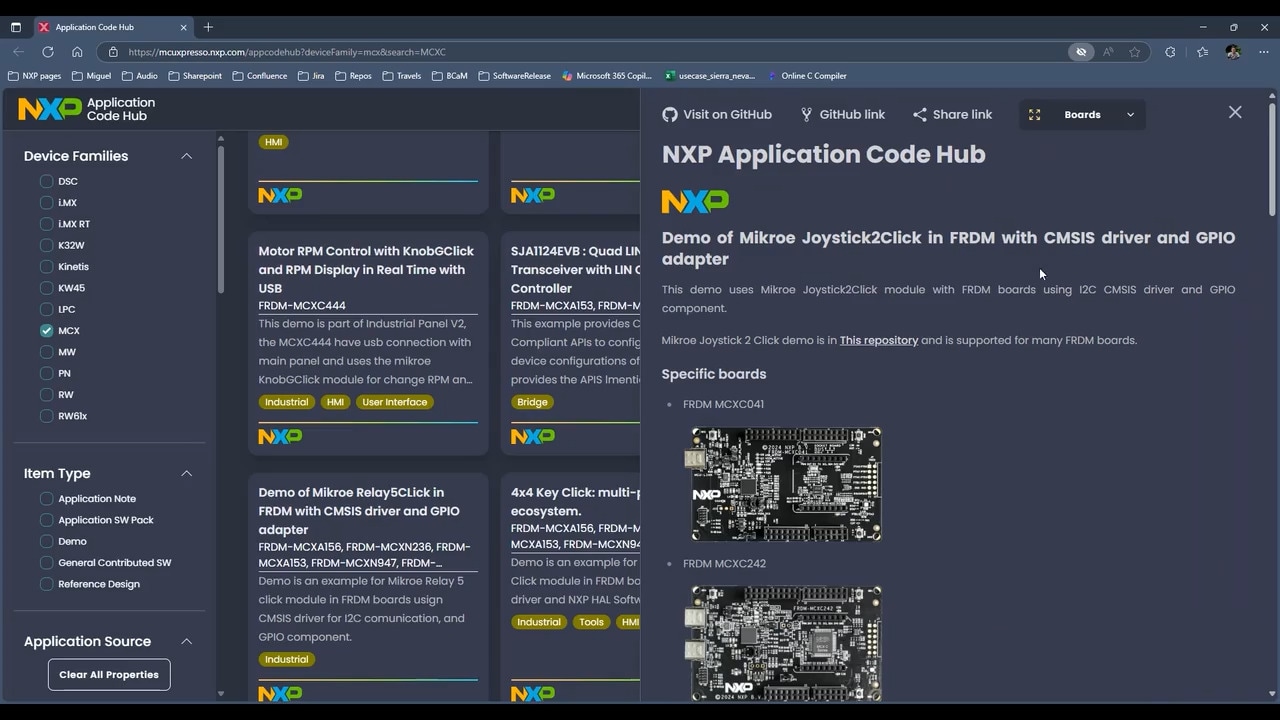Click the User Interface tag

394,402
